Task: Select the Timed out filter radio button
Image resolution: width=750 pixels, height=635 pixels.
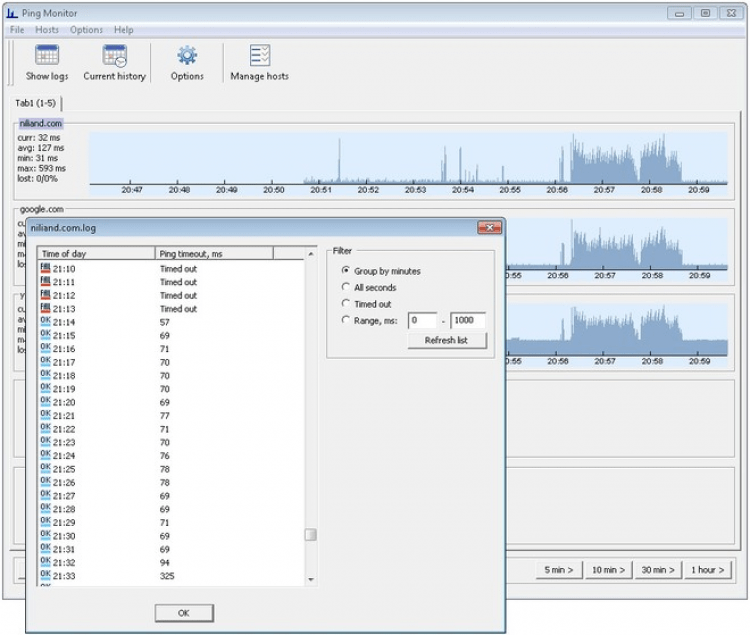Action: [x=347, y=303]
